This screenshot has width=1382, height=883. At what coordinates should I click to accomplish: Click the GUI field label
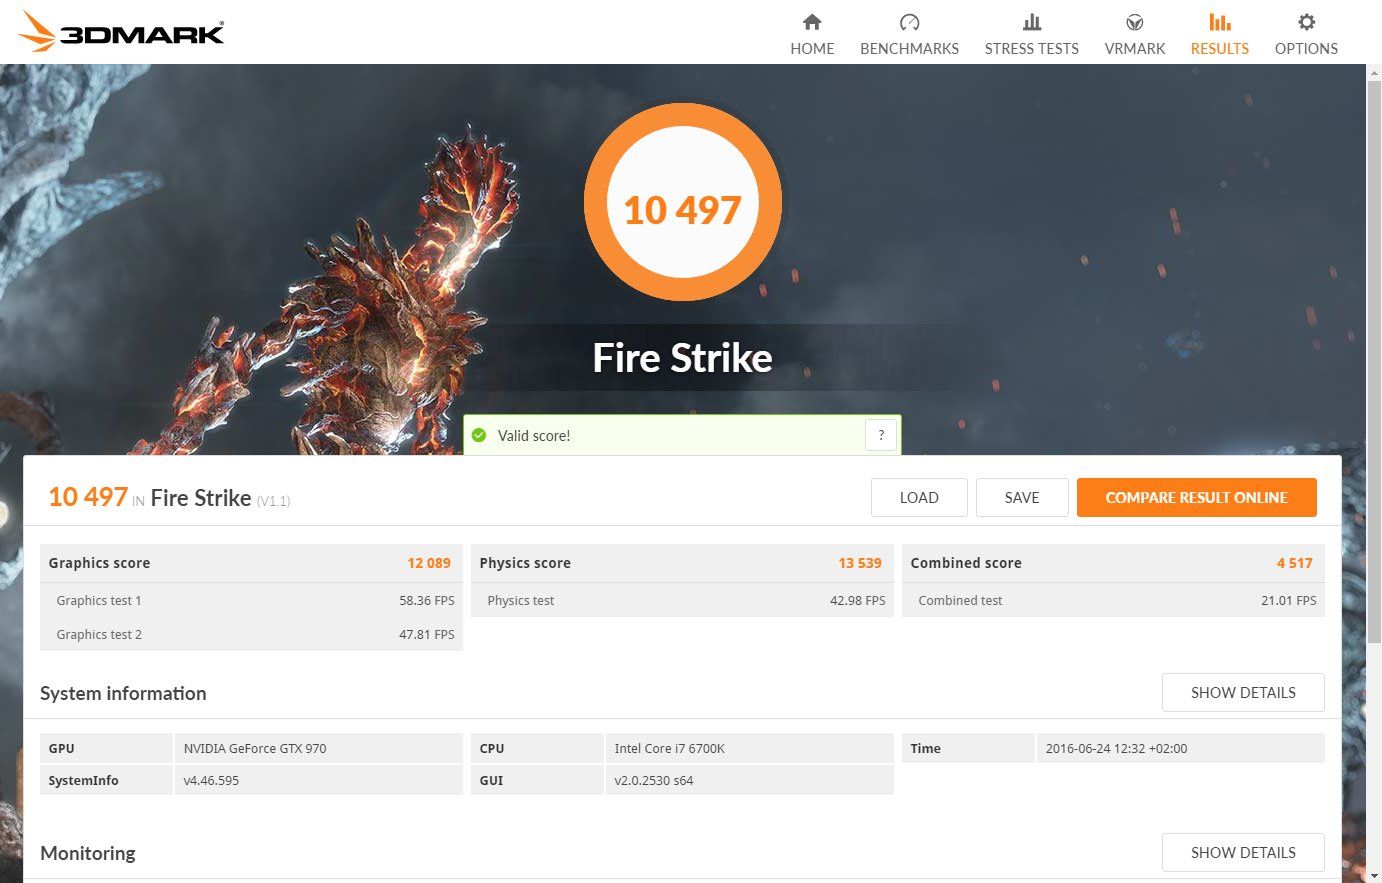pos(491,780)
